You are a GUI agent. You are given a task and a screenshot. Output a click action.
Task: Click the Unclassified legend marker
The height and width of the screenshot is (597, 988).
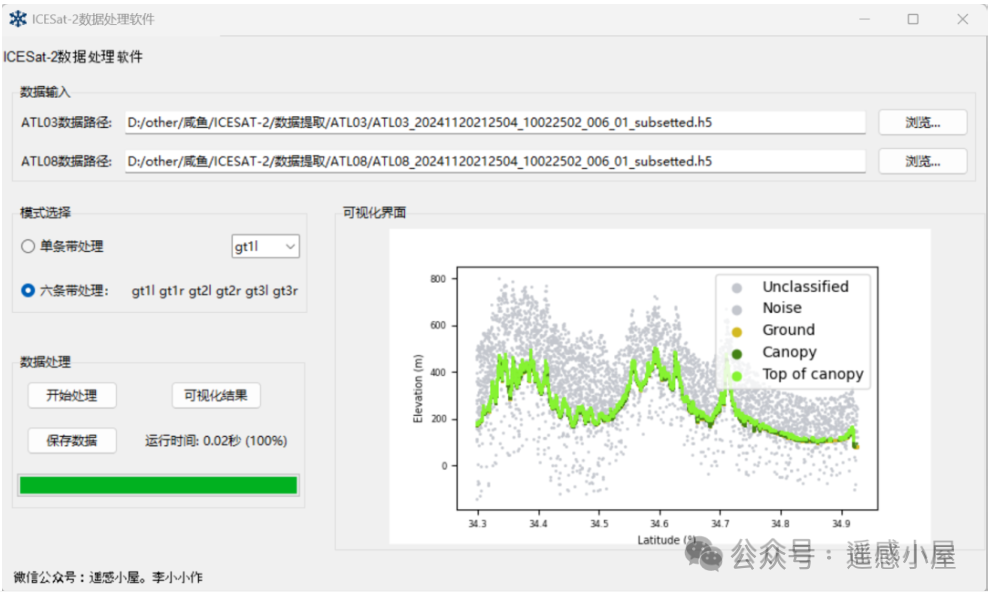pyautogui.click(x=737, y=288)
